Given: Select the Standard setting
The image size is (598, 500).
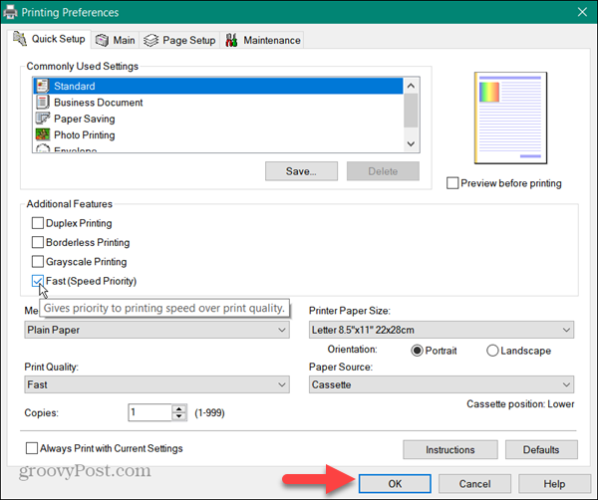Looking at the screenshot, I should click(x=219, y=86).
